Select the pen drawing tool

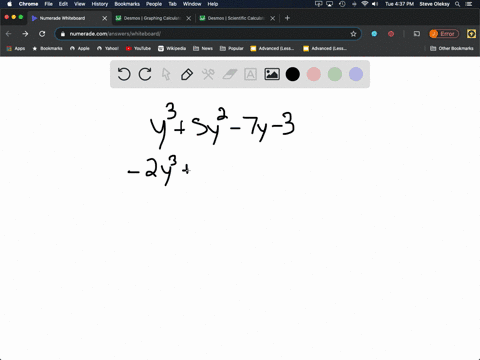coord(187,74)
